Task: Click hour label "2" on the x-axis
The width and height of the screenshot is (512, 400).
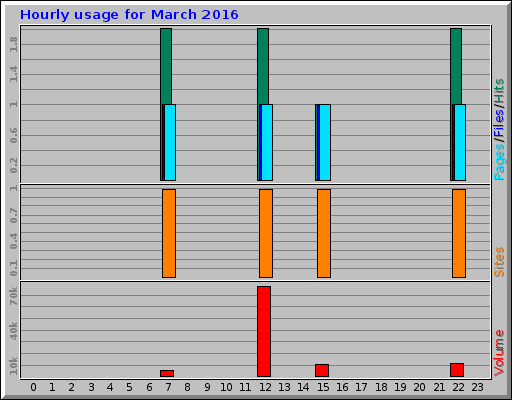Action: tap(72, 387)
